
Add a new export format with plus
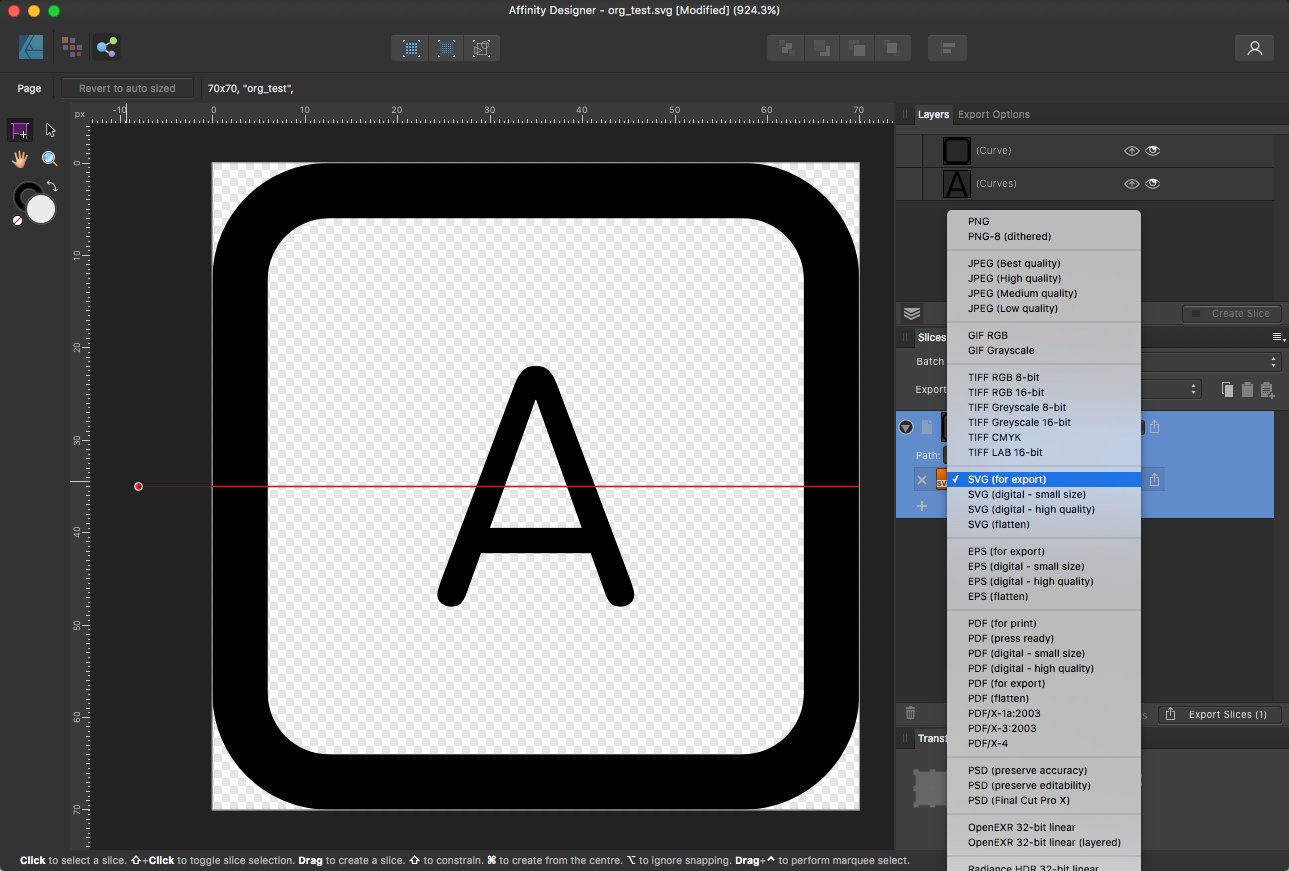coord(922,506)
